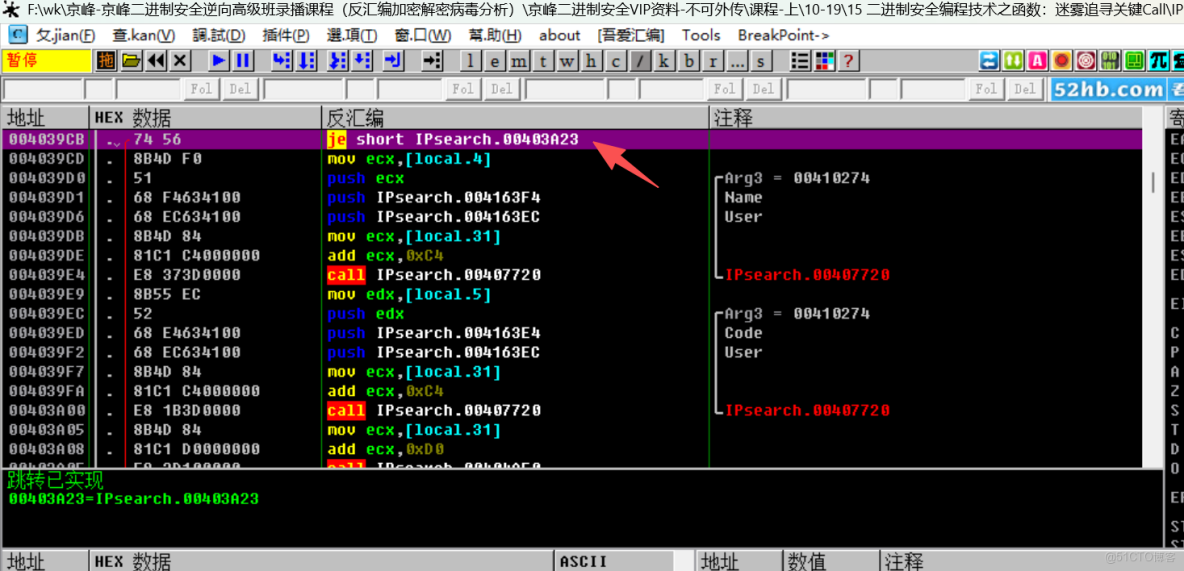Close the debugged program with the X icon
The height and width of the screenshot is (571, 1184).
pos(180,61)
